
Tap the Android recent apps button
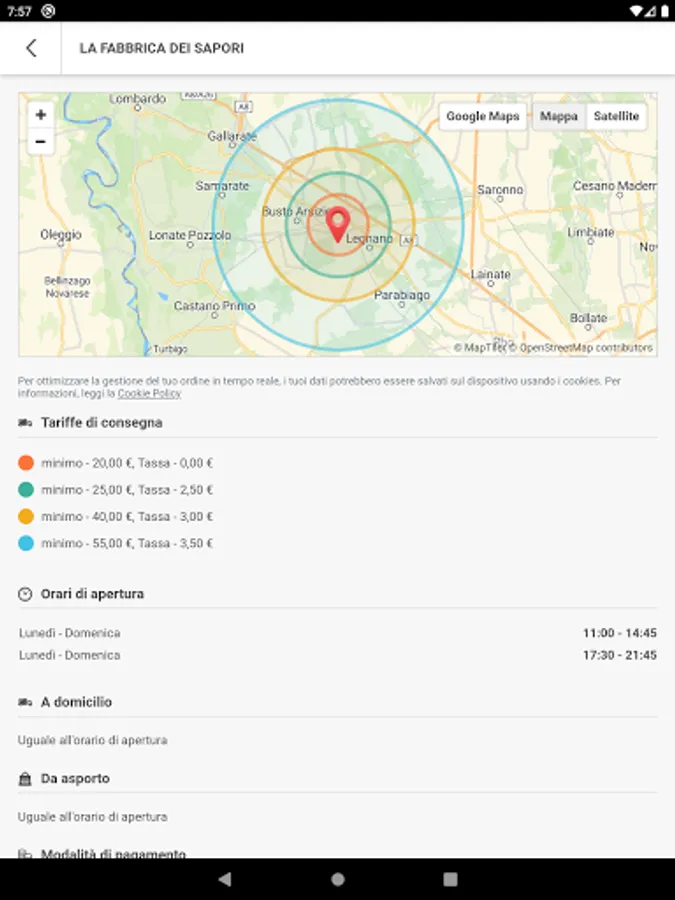pyautogui.click(x=451, y=879)
